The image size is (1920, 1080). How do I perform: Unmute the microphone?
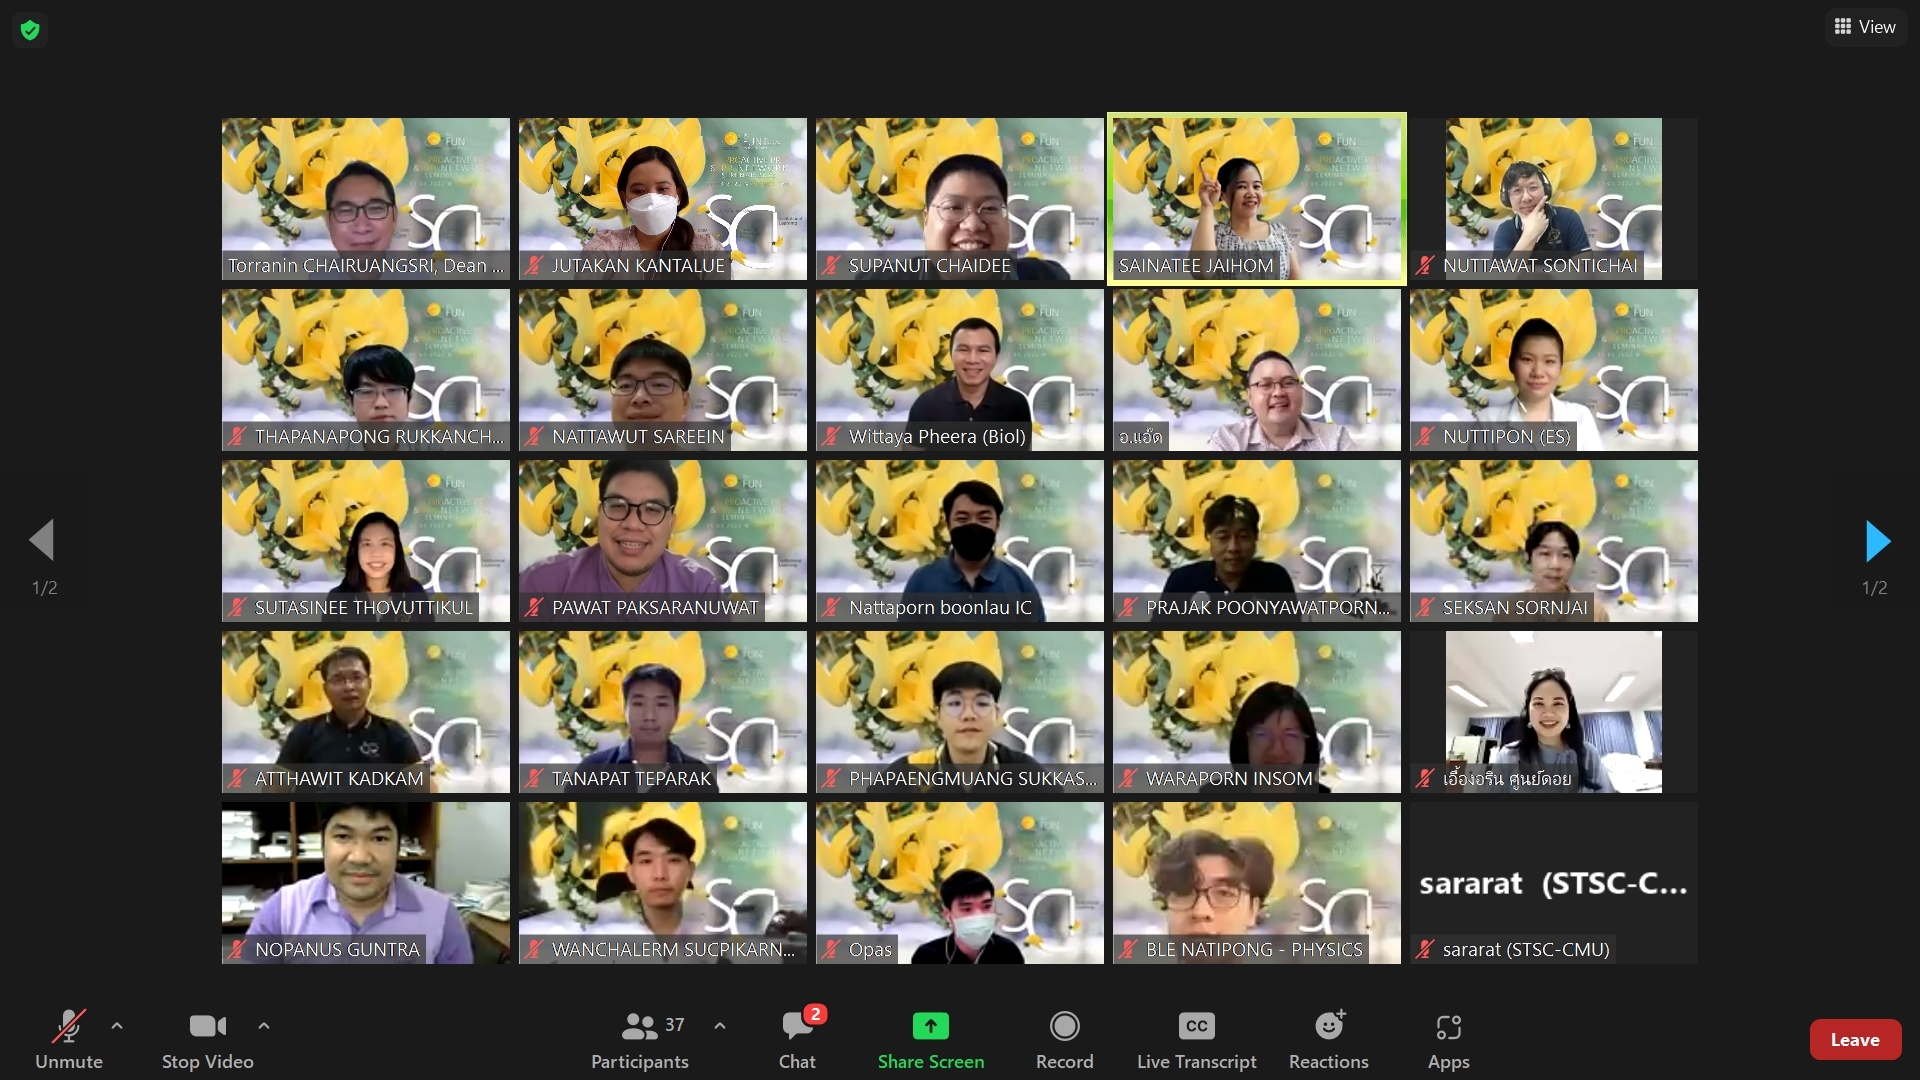(68, 1038)
